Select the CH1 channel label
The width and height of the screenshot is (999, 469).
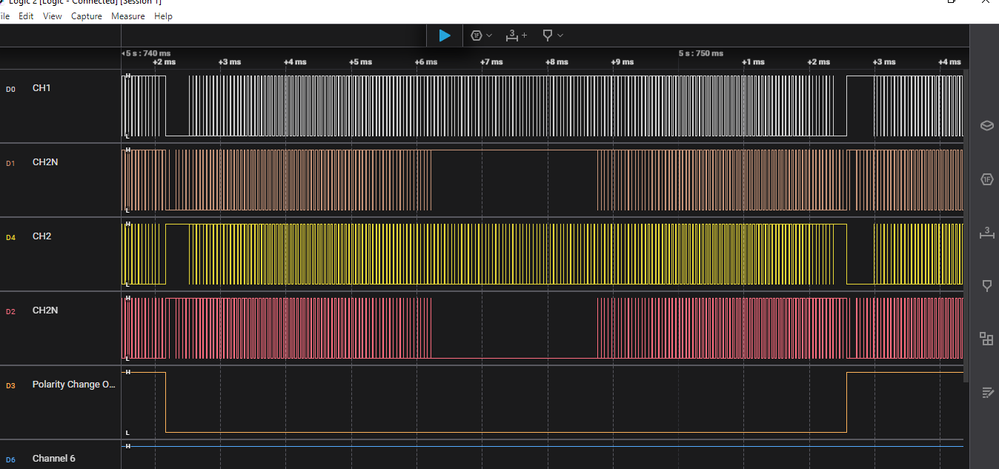coord(41,89)
